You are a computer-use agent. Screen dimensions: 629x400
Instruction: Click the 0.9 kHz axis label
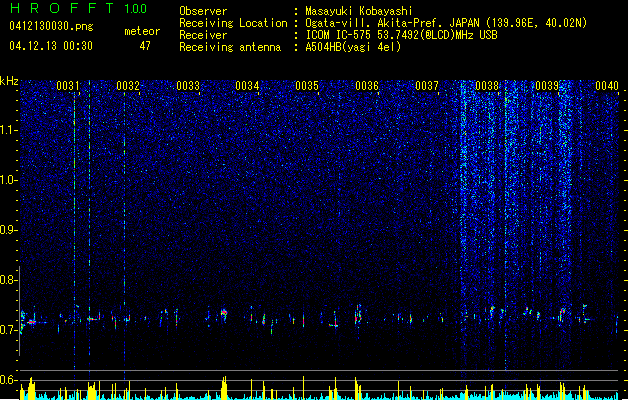pyautogui.click(x=8, y=230)
